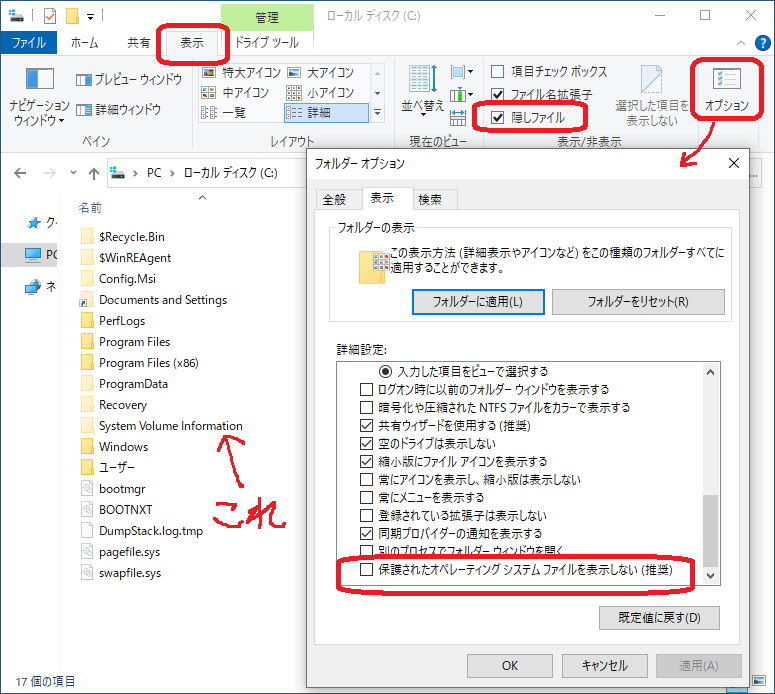The width and height of the screenshot is (775, 694).
Task: Choose Extra large icons (特大アイコン) layout
Action: point(241,73)
